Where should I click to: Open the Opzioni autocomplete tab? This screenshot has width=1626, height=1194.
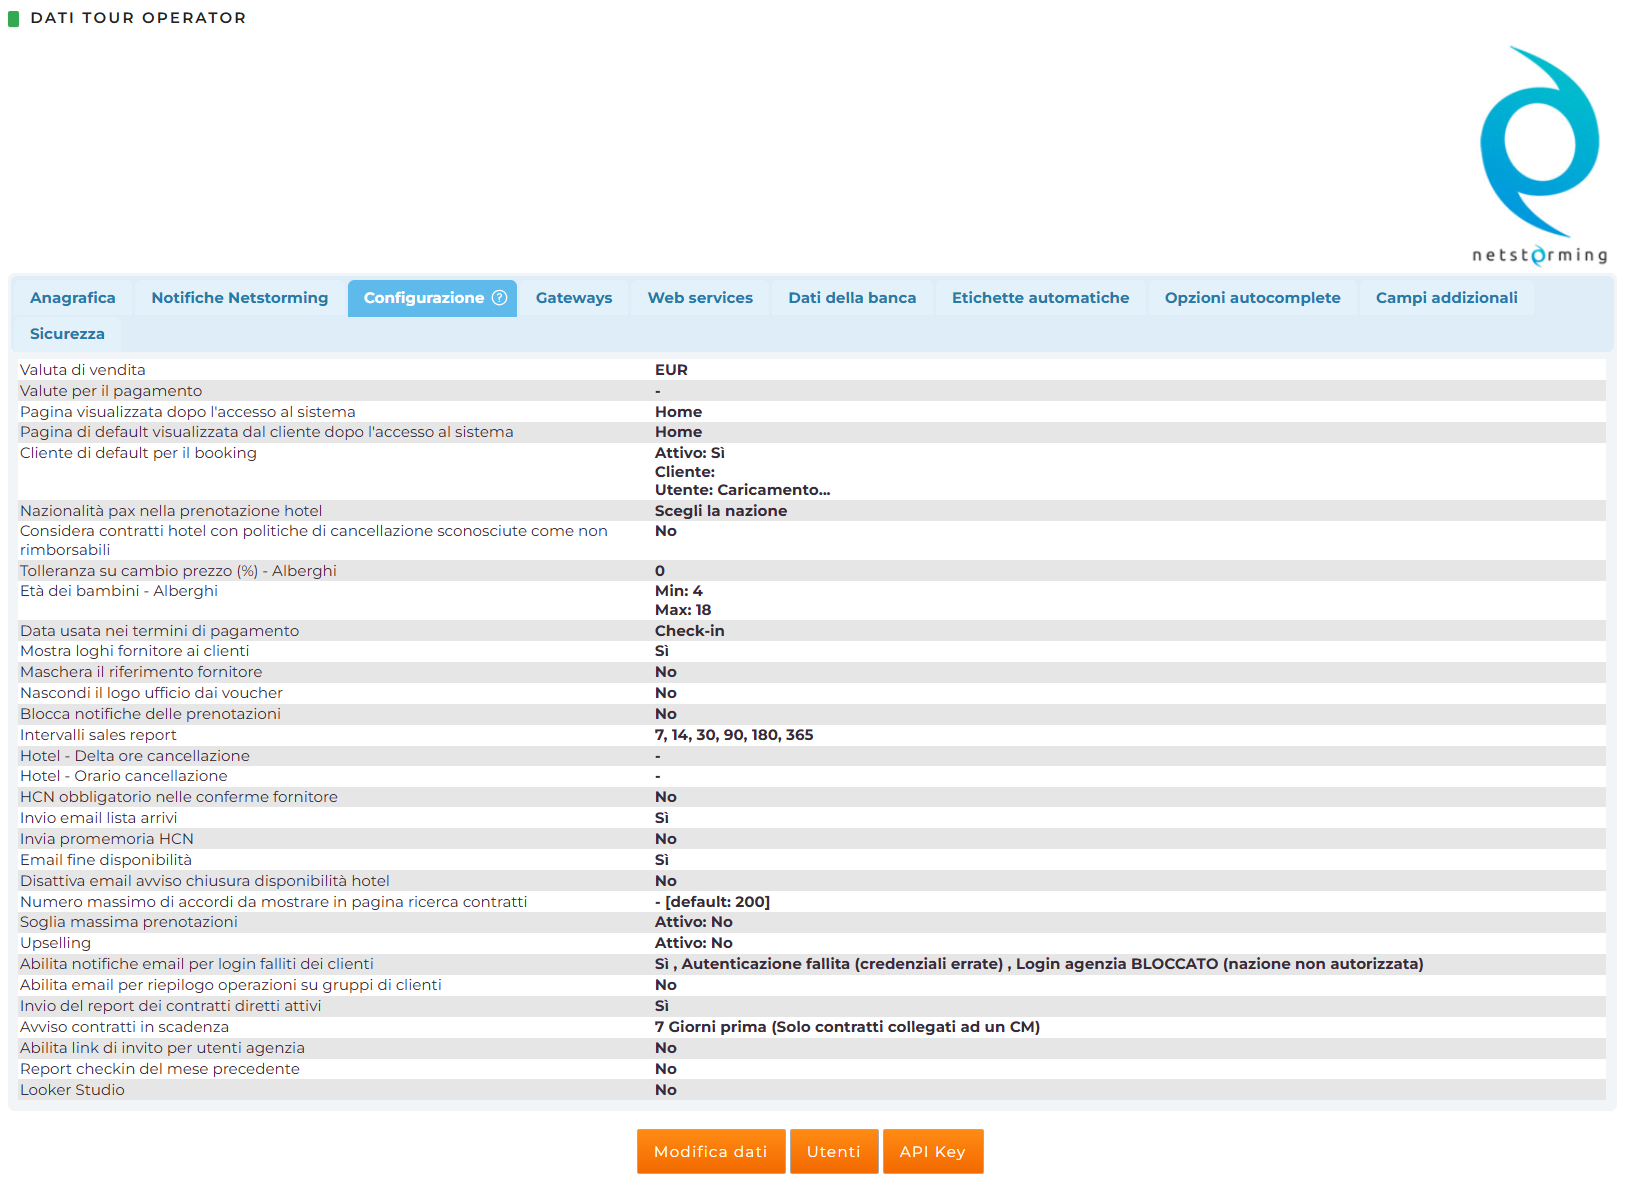point(1252,298)
